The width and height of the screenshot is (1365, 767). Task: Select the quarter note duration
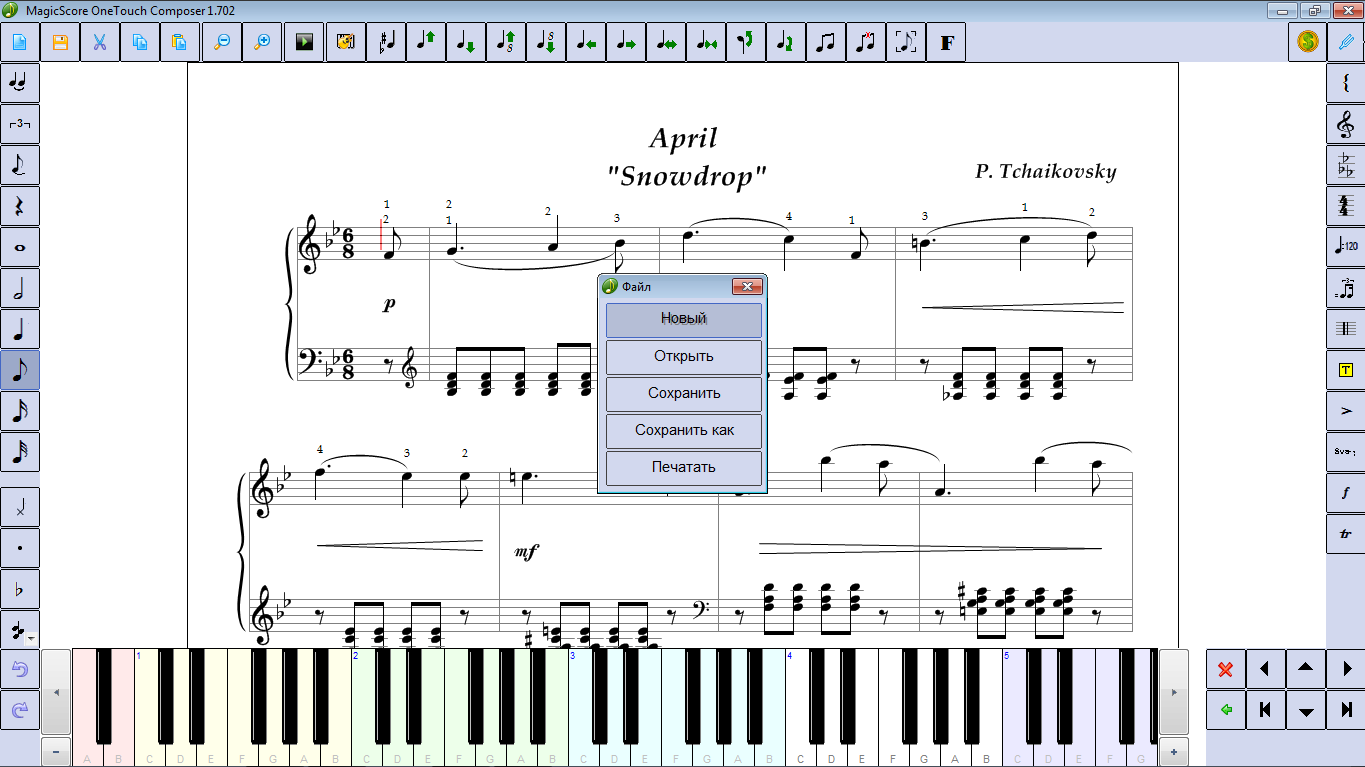click(20, 329)
